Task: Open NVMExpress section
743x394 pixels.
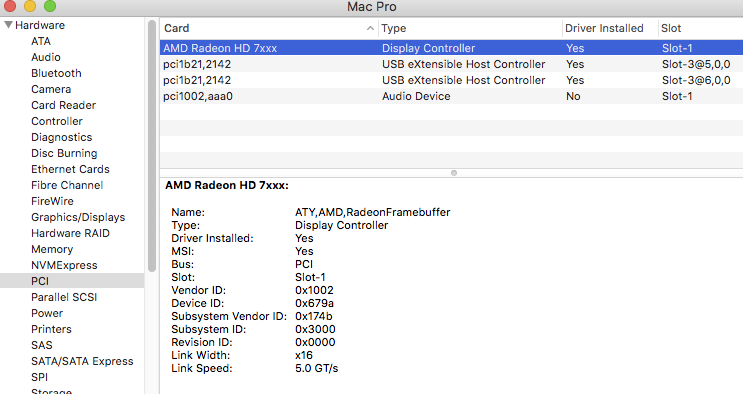Action: (64, 266)
